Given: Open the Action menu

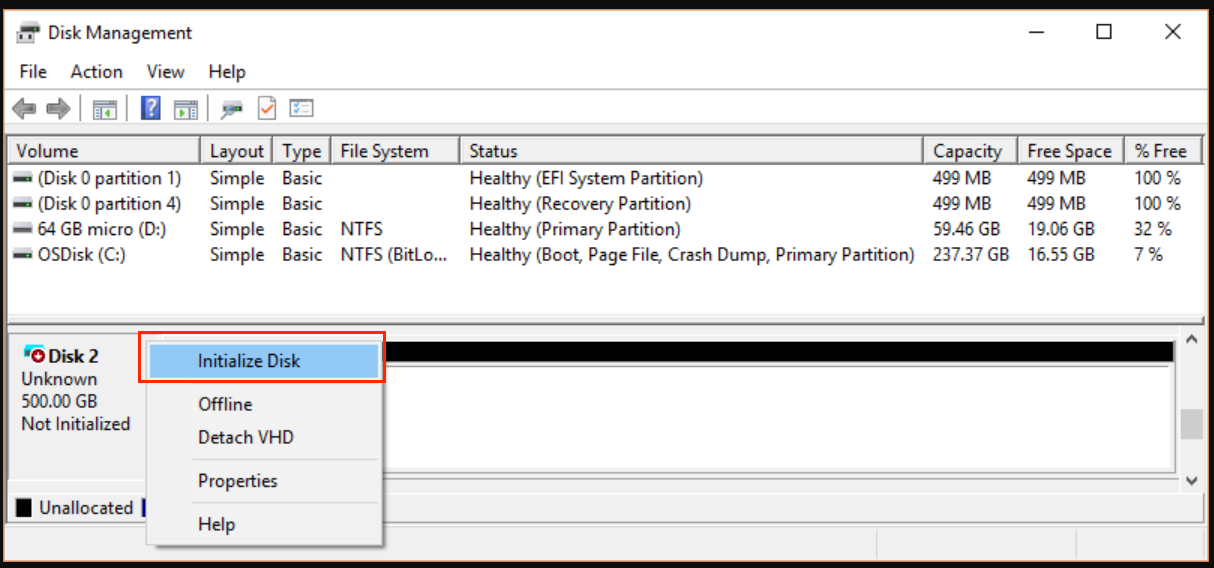Looking at the screenshot, I should [97, 72].
